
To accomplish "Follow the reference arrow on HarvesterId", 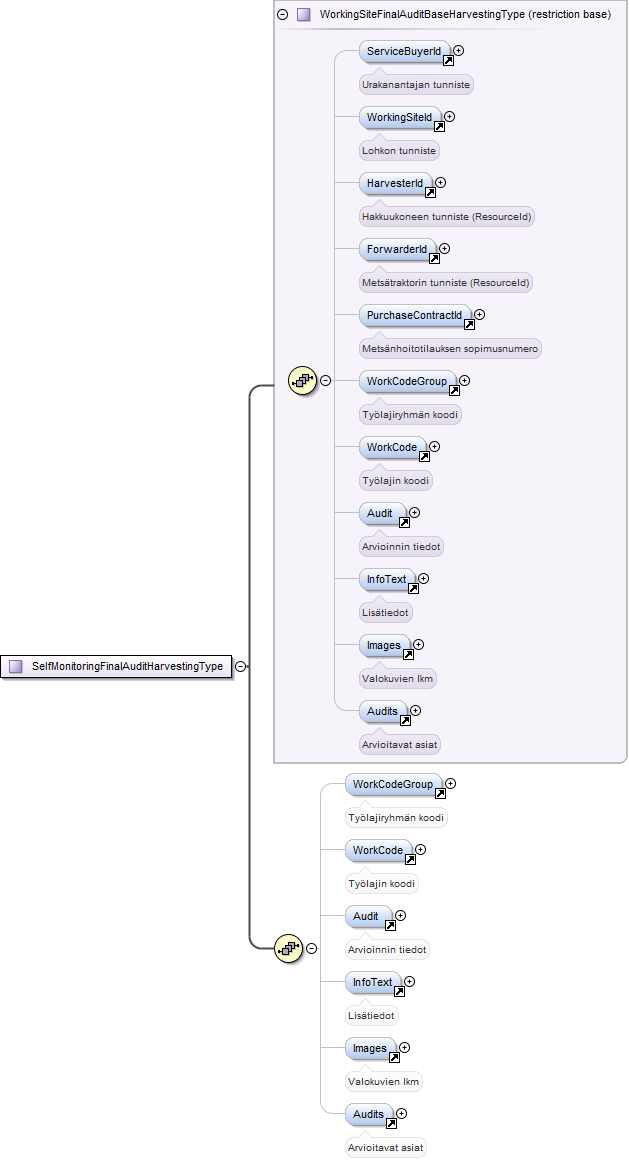I will coord(431,193).
